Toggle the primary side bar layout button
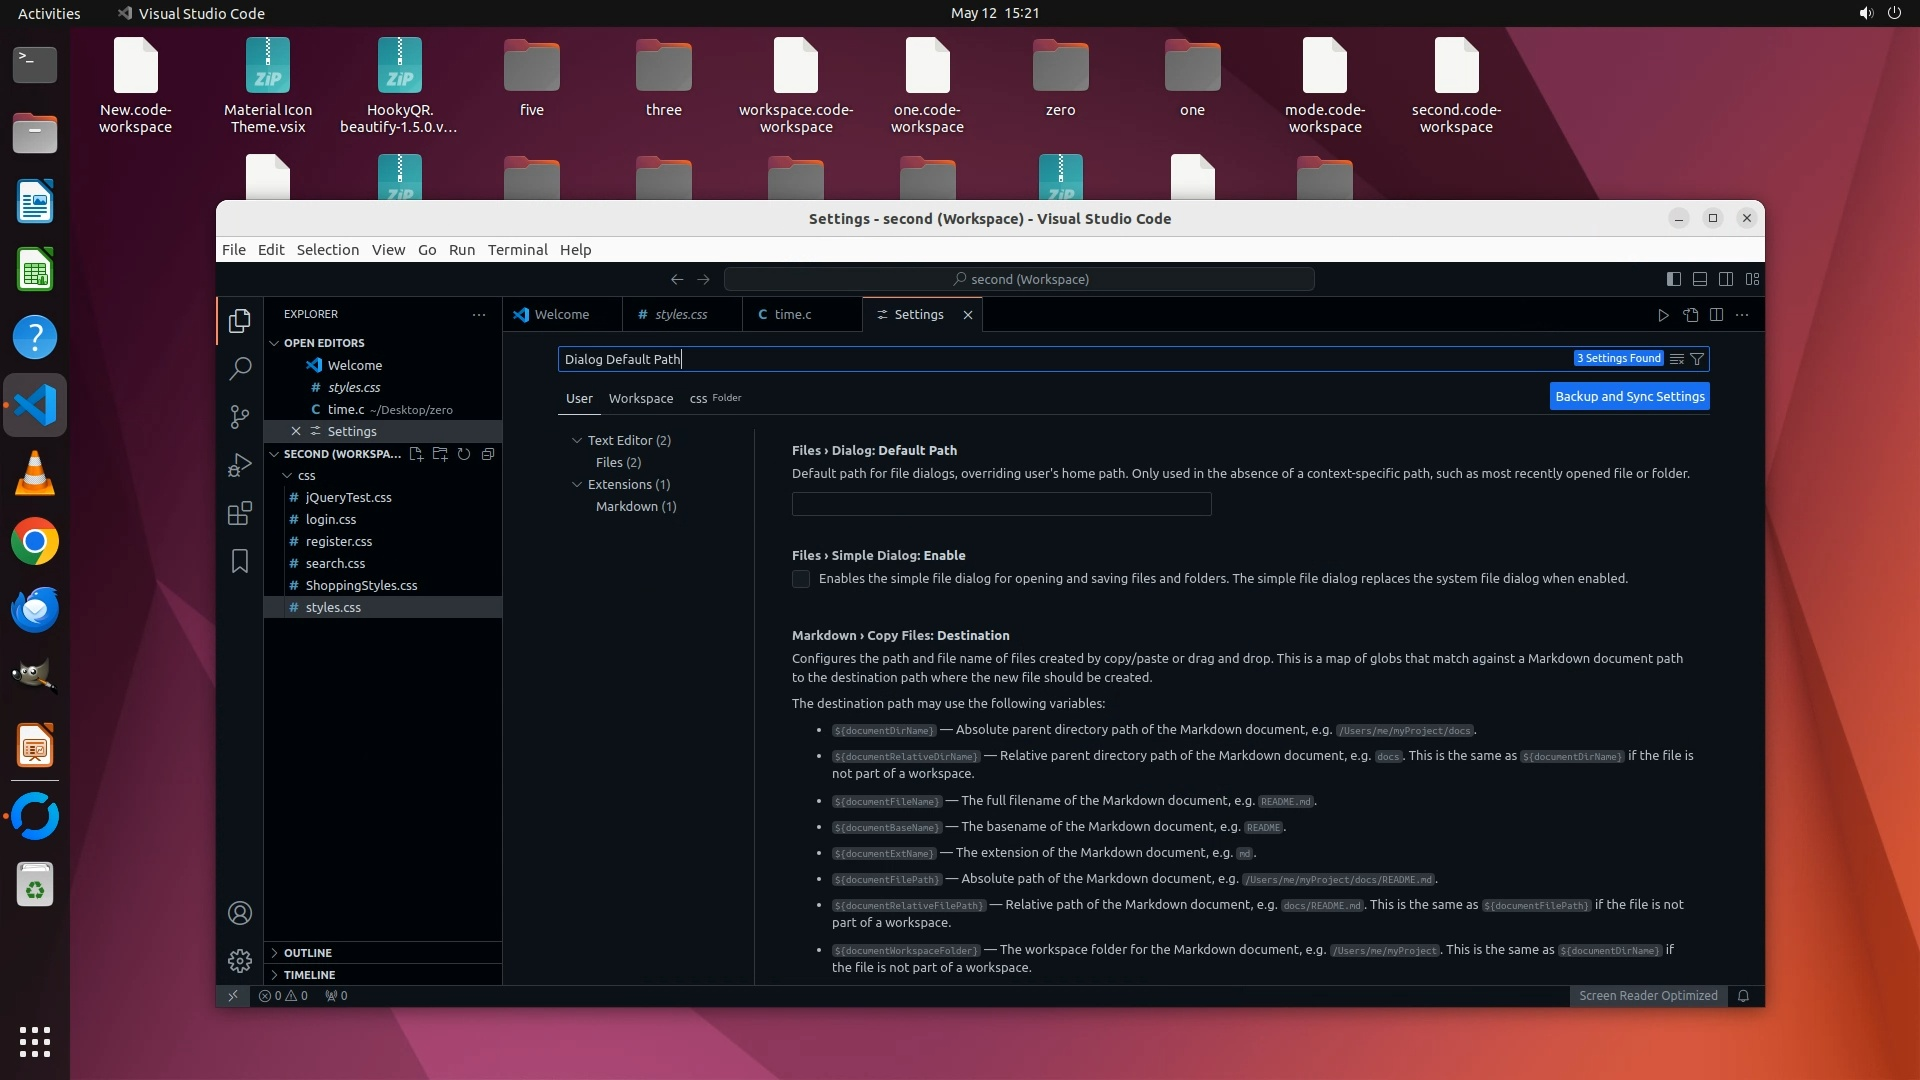This screenshot has height=1080, width=1920. coord(1673,279)
